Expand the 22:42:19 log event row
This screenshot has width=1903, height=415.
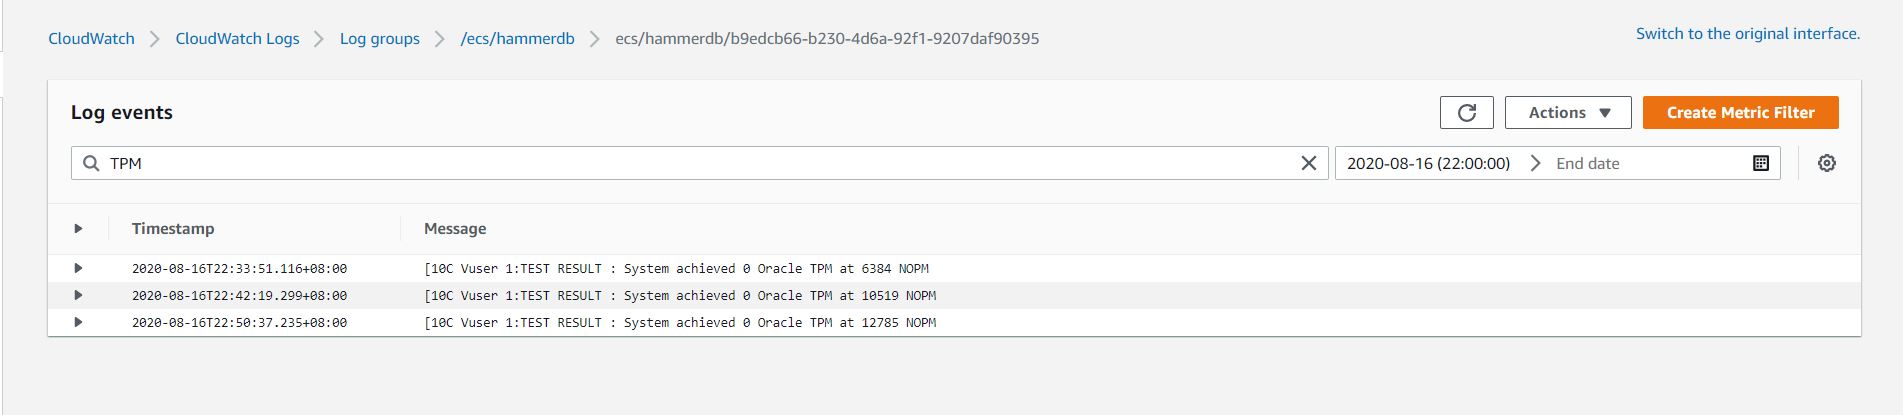coord(78,295)
